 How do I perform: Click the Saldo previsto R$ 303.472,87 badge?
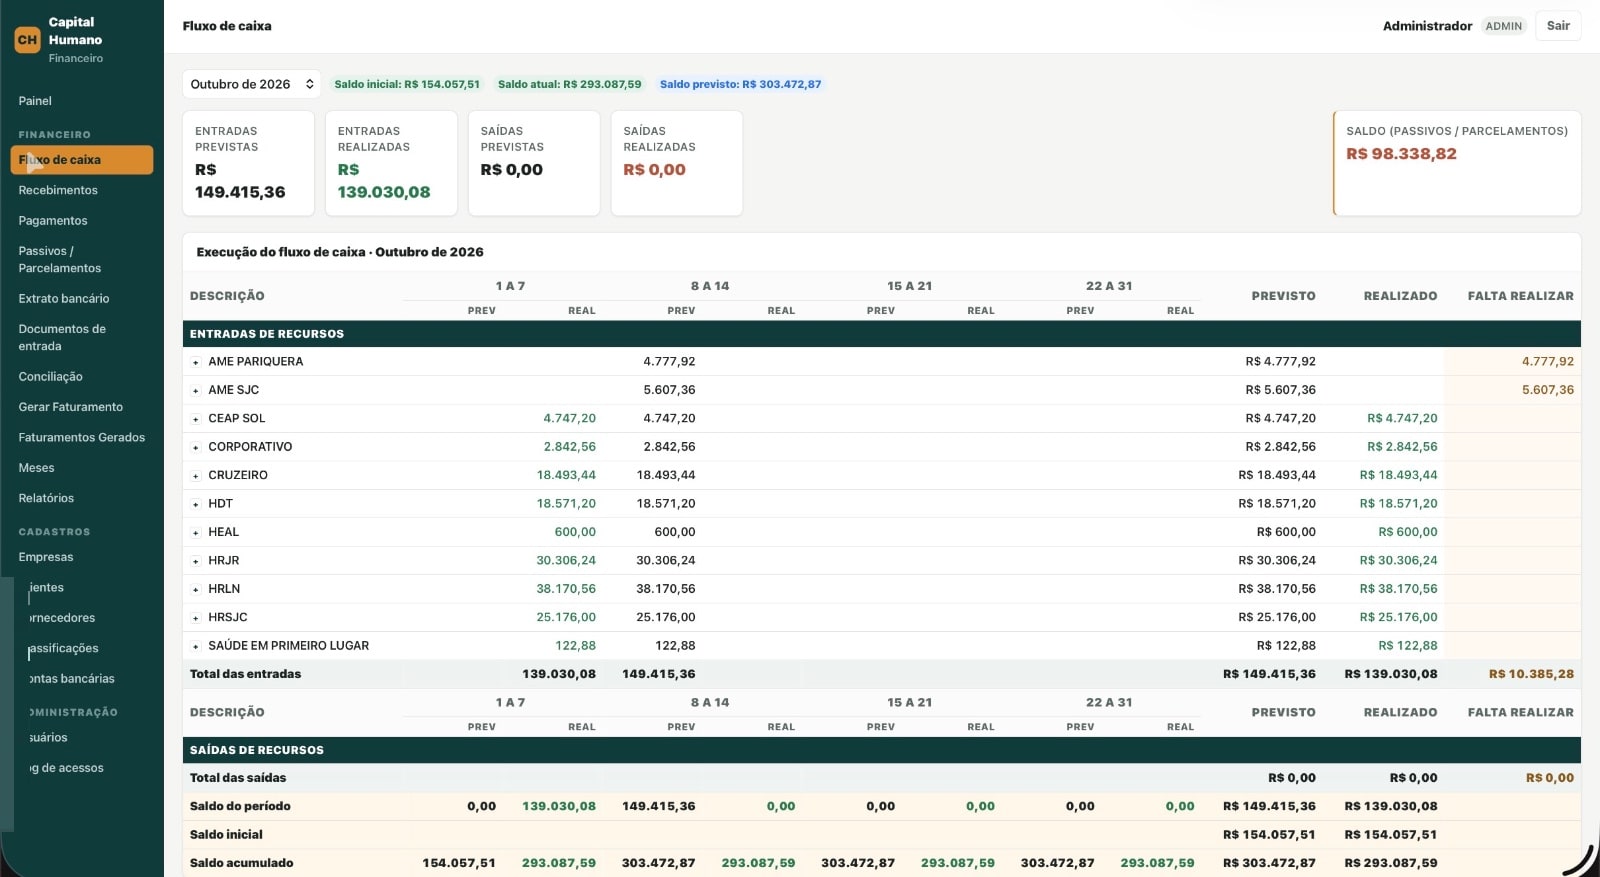(x=740, y=84)
